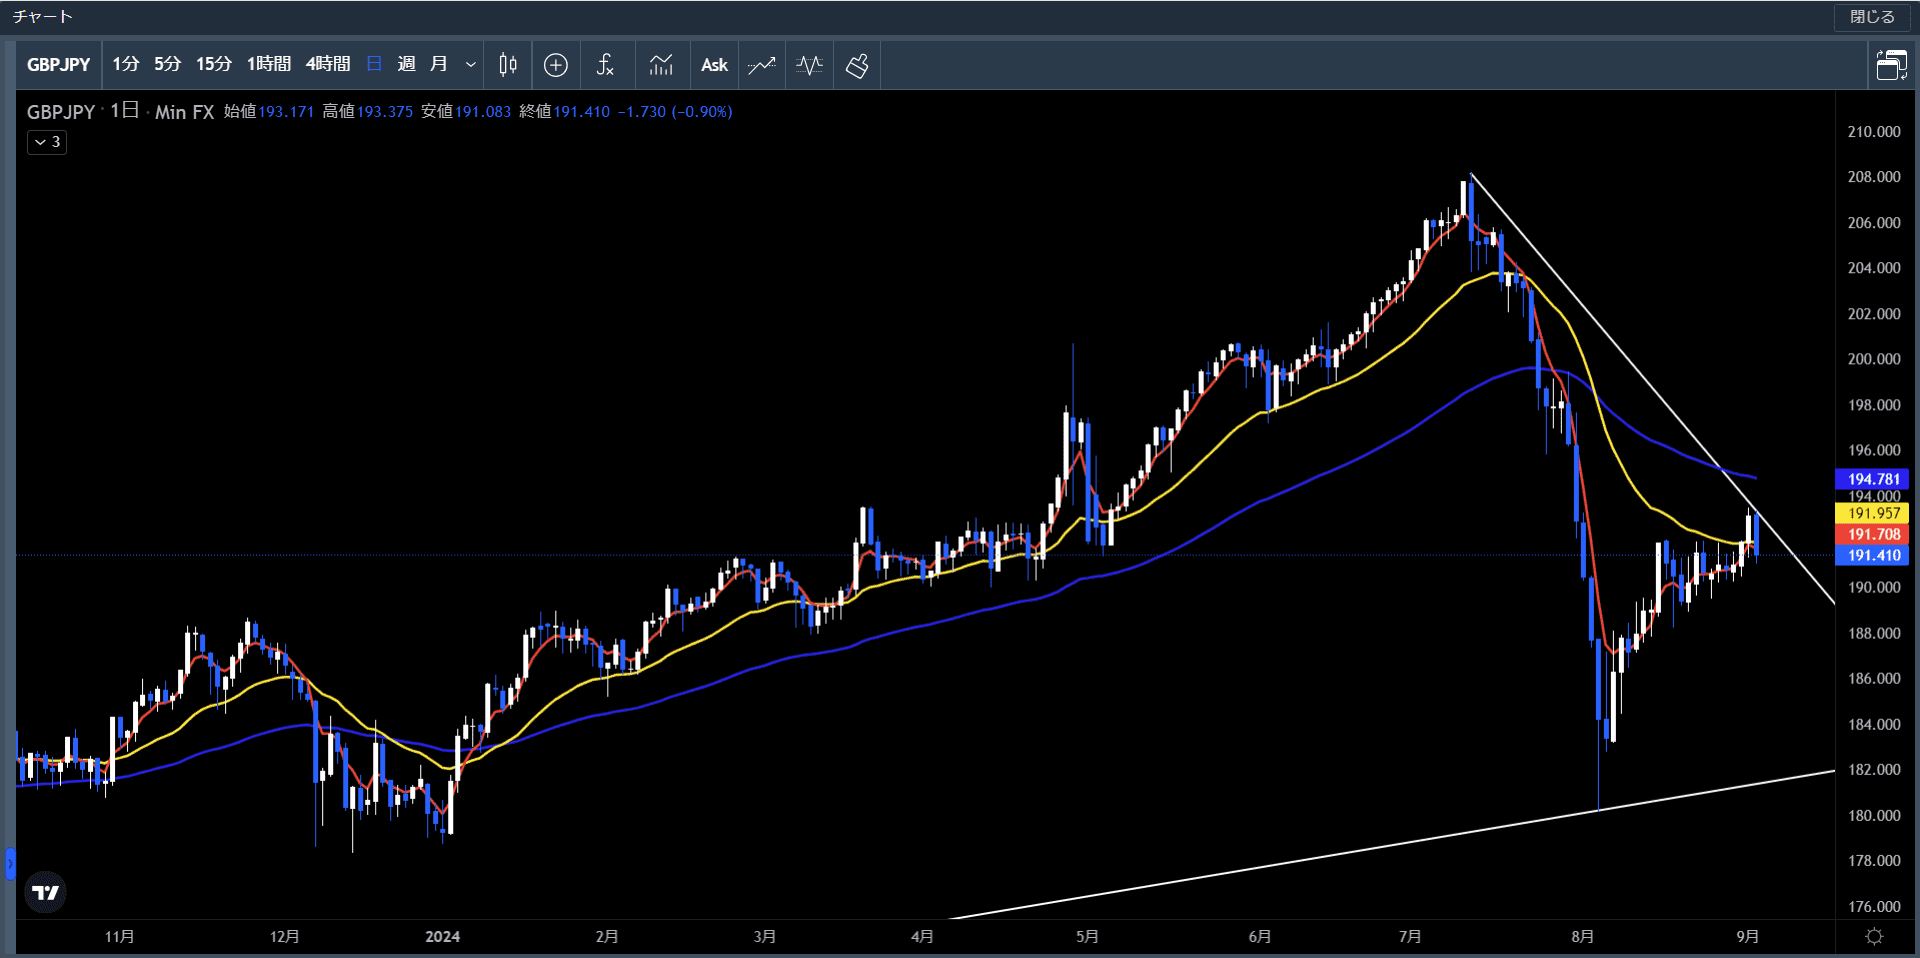The width and height of the screenshot is (1920, 958).
Task: Select the 4時間 timeframe
Action: tap(328, 64)
